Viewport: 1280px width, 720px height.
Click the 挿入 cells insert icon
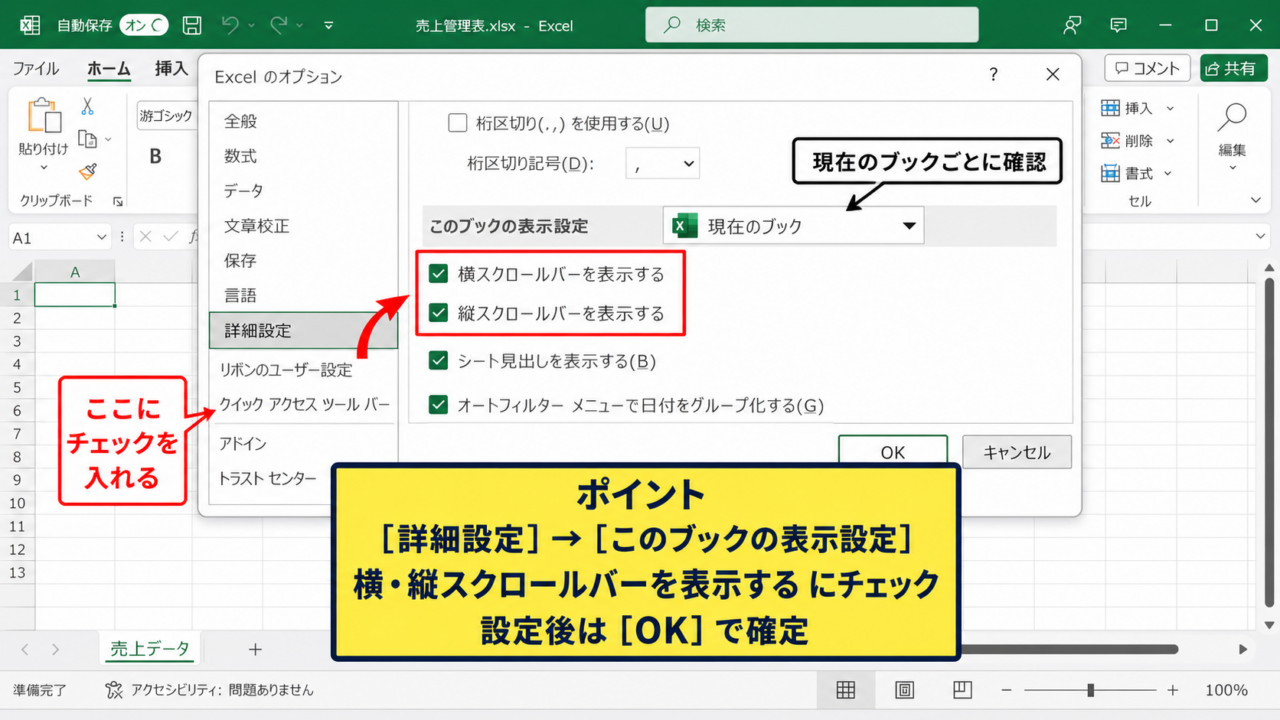1110,108
